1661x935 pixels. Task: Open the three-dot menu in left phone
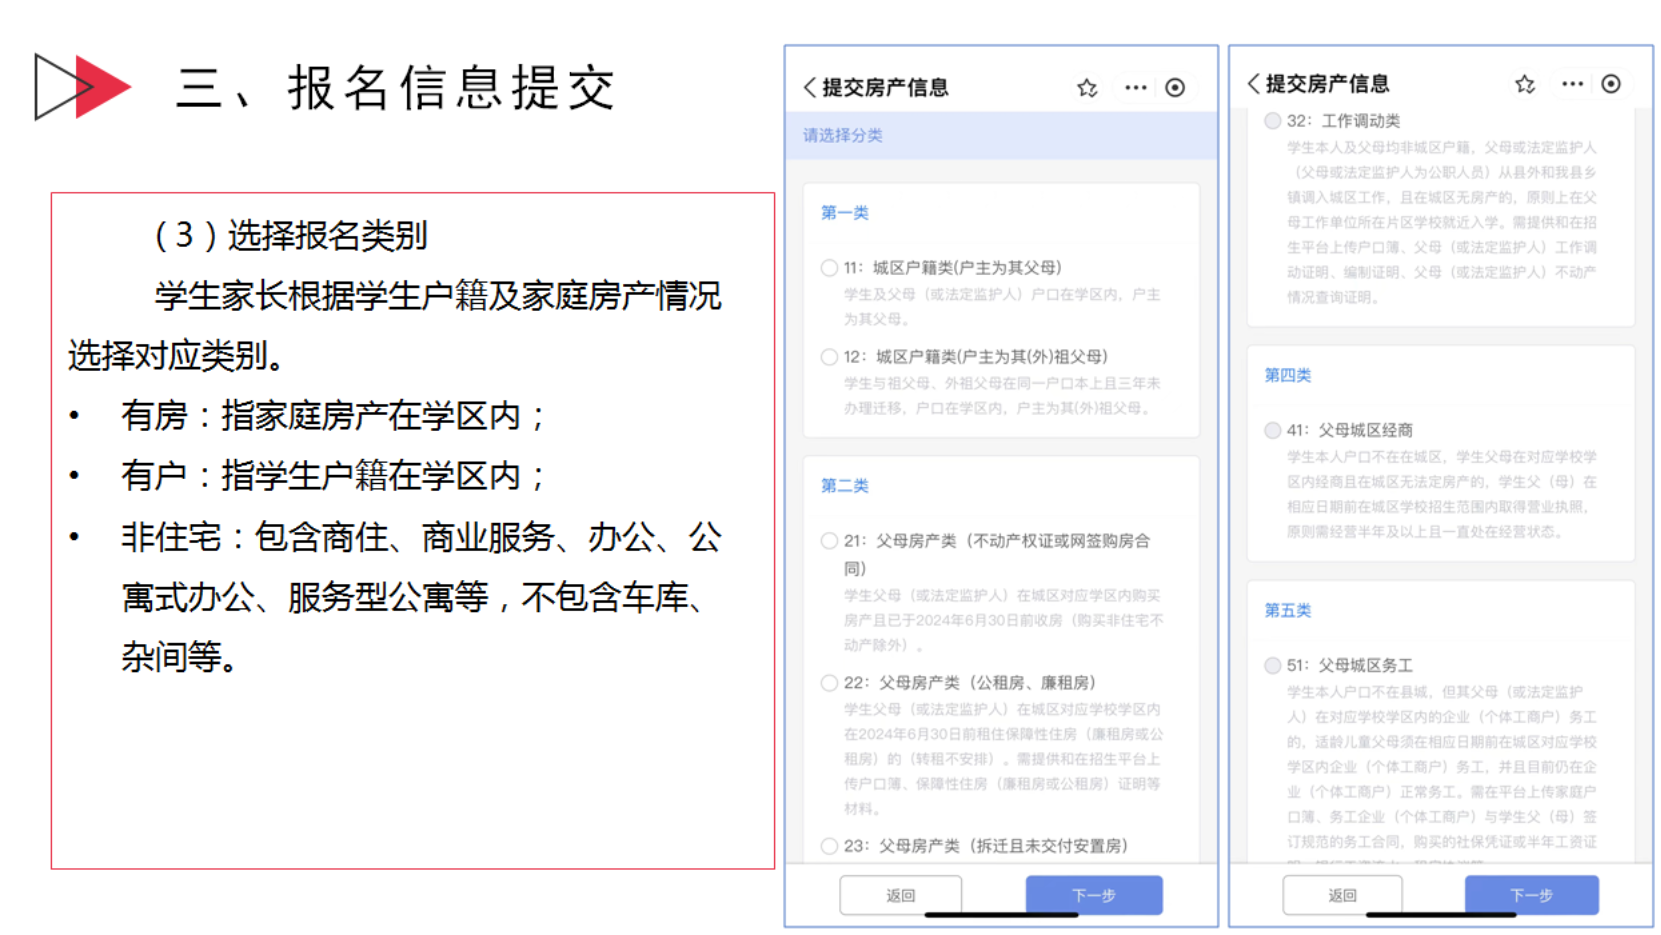coord(1135,88)
